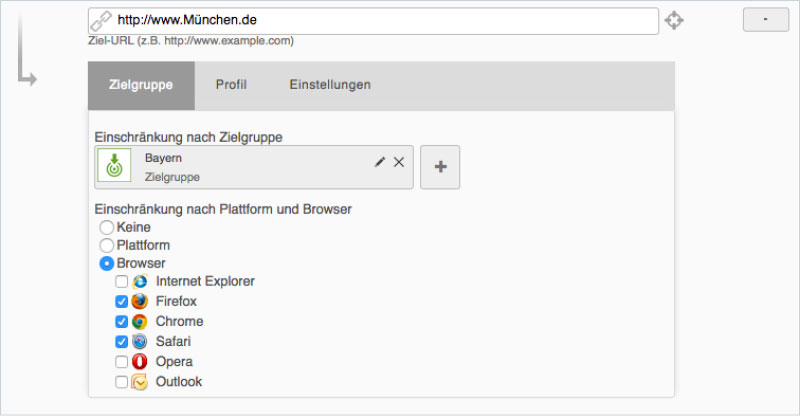Viewport: 800px width, 416px height.
Task: Click the Firefox browser icon
Action: tap(139, 301)
